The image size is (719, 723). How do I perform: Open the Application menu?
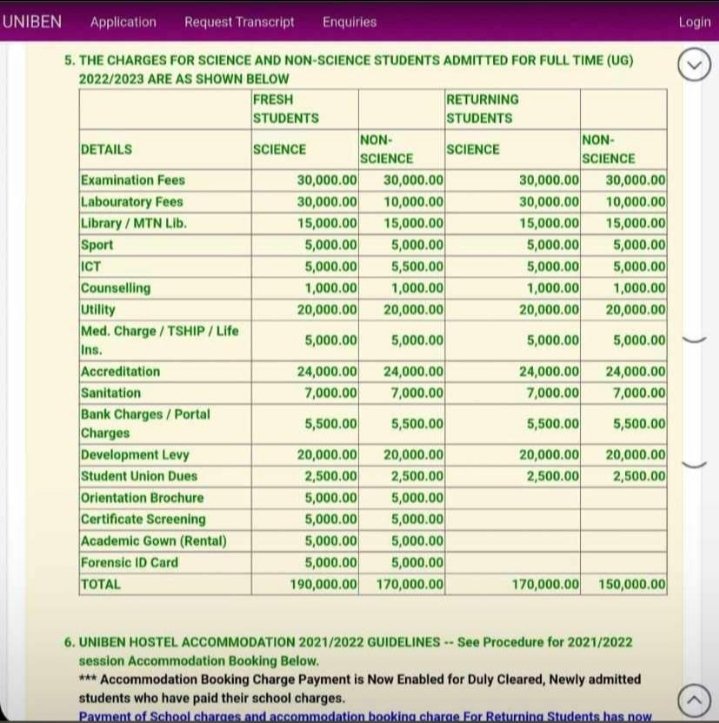point(123,22)
